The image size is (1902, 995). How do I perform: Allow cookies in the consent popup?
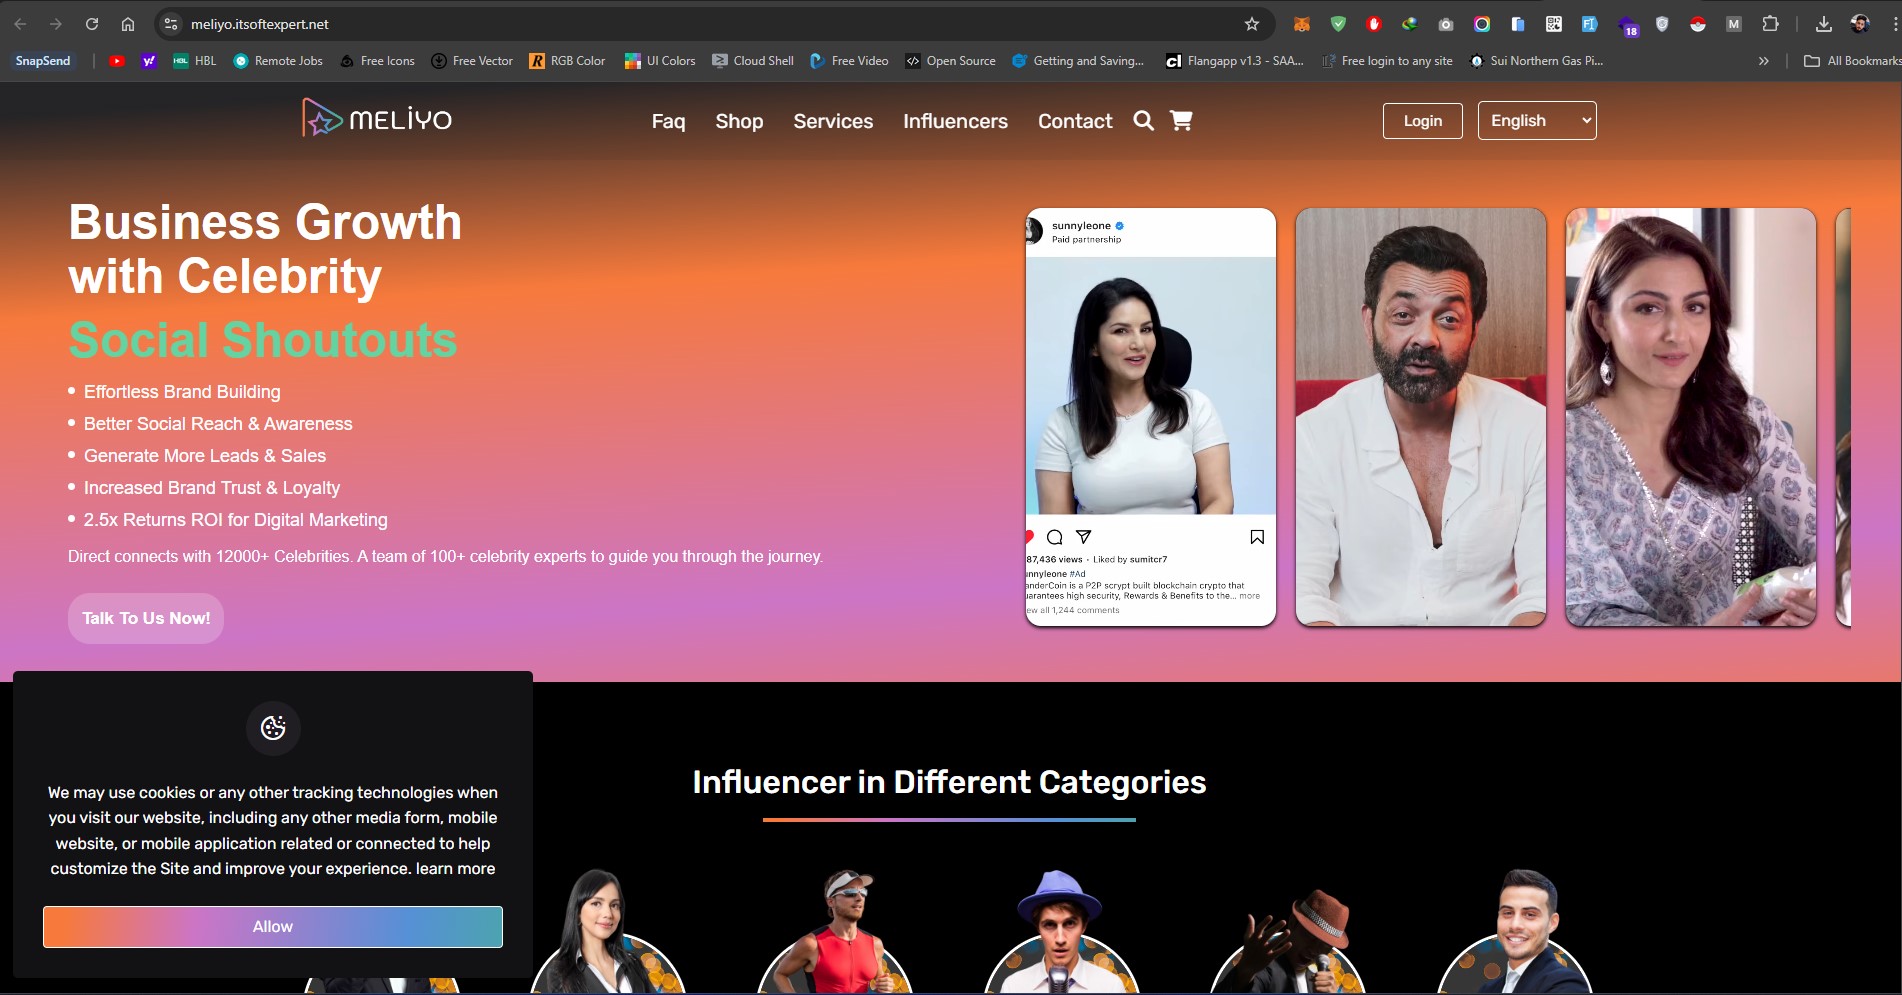click(x=272, y=927)
